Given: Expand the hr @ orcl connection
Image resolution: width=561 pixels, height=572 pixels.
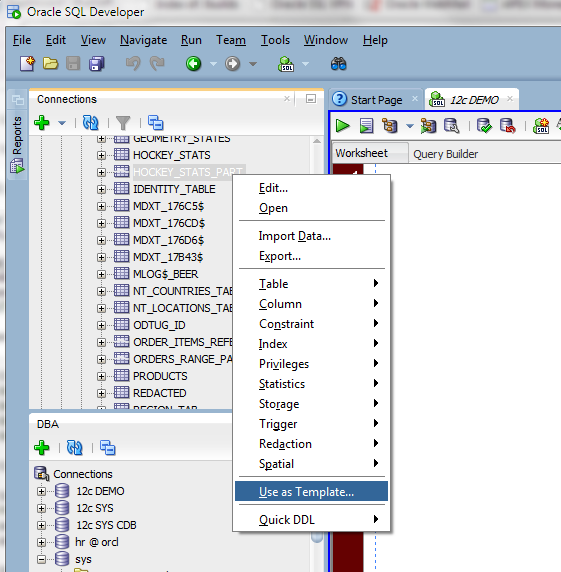Looking at the screenshot, I should click(x=41, y=542).
